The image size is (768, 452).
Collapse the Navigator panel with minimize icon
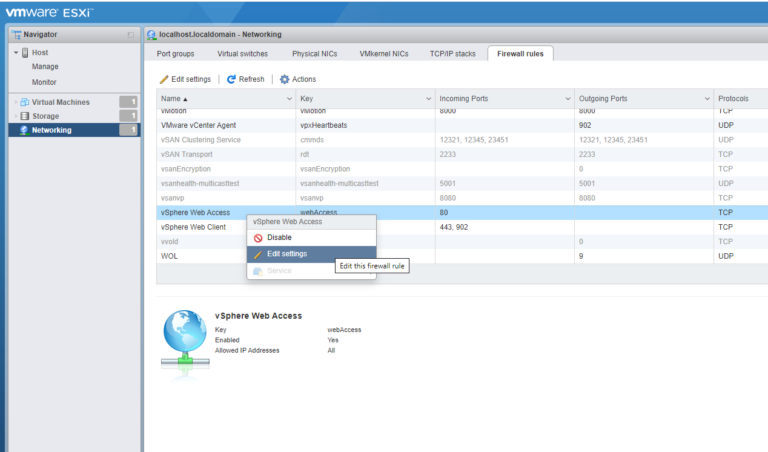tap(131, 35)
